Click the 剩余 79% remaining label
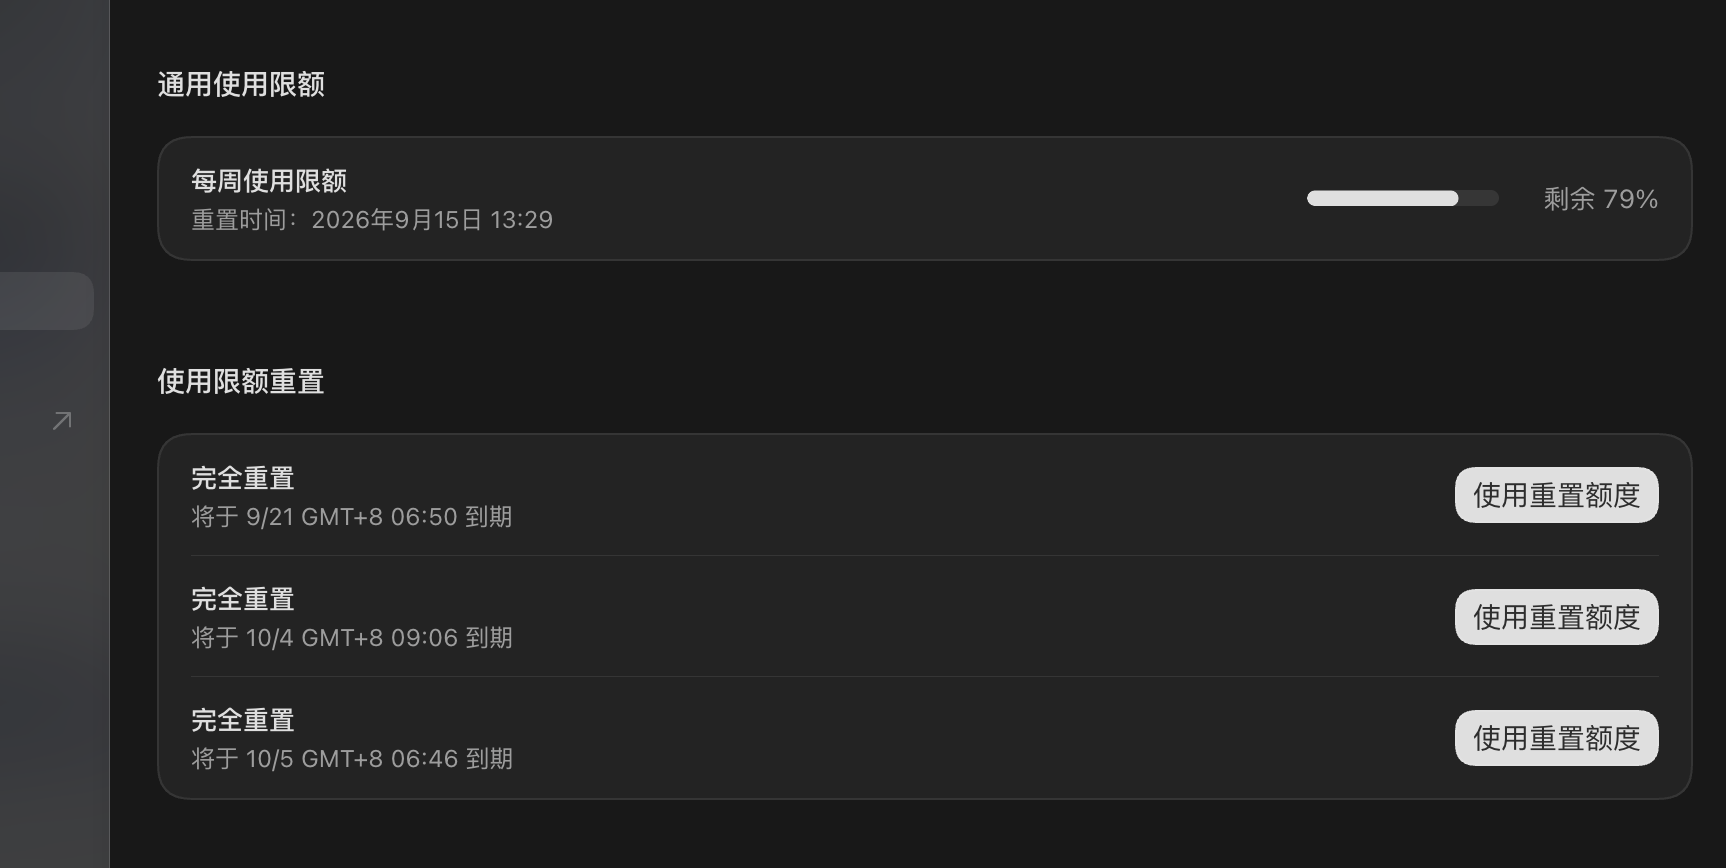 tap(1600, 199)
